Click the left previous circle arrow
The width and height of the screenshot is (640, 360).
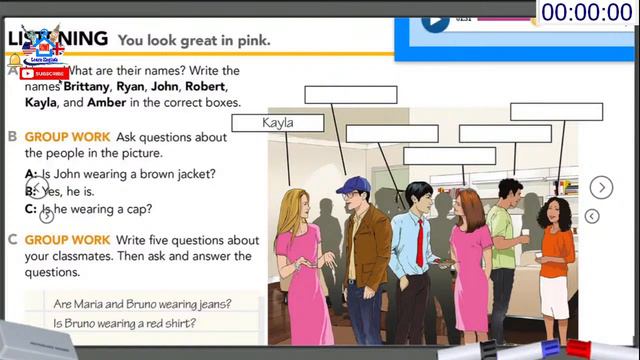(x=37, y=188)
